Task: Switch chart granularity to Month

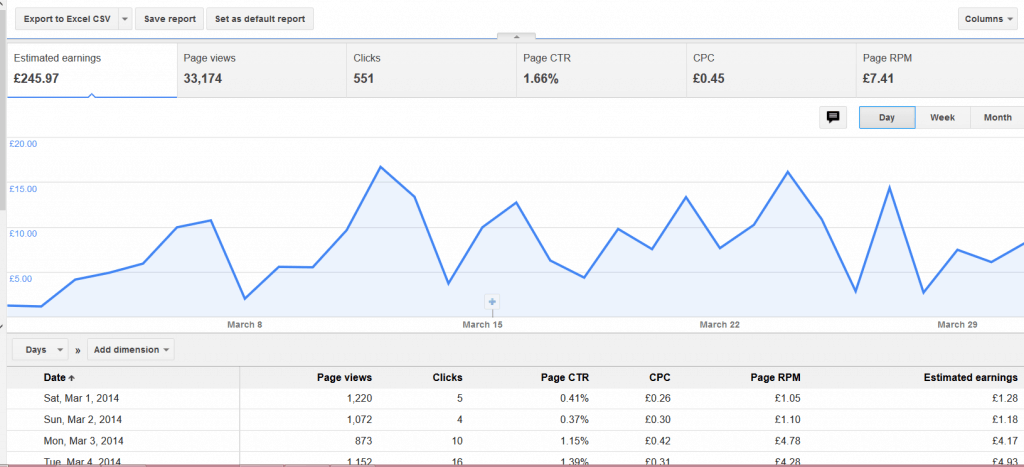Action: [x=997, y=118]
